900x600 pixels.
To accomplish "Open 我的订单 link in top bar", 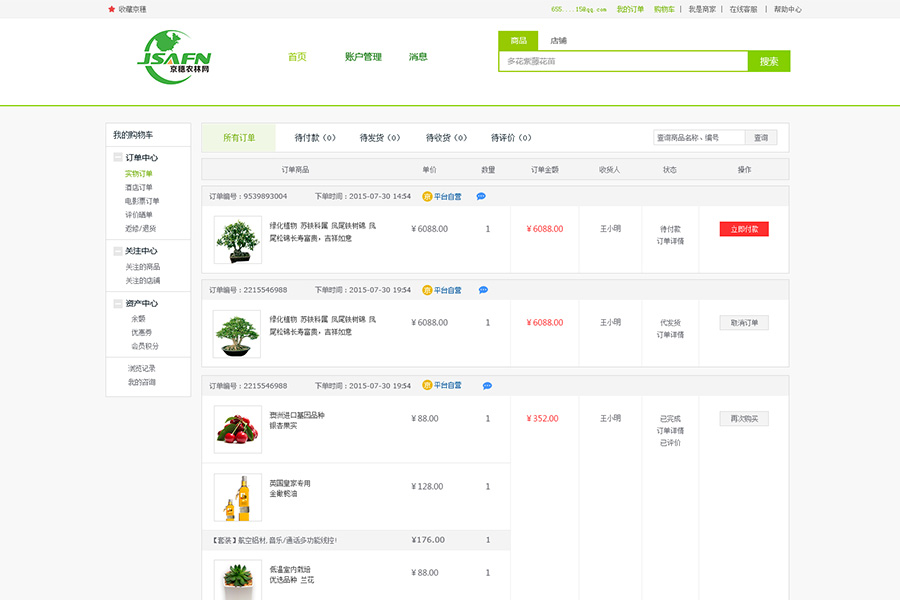I will pos(630,9).
